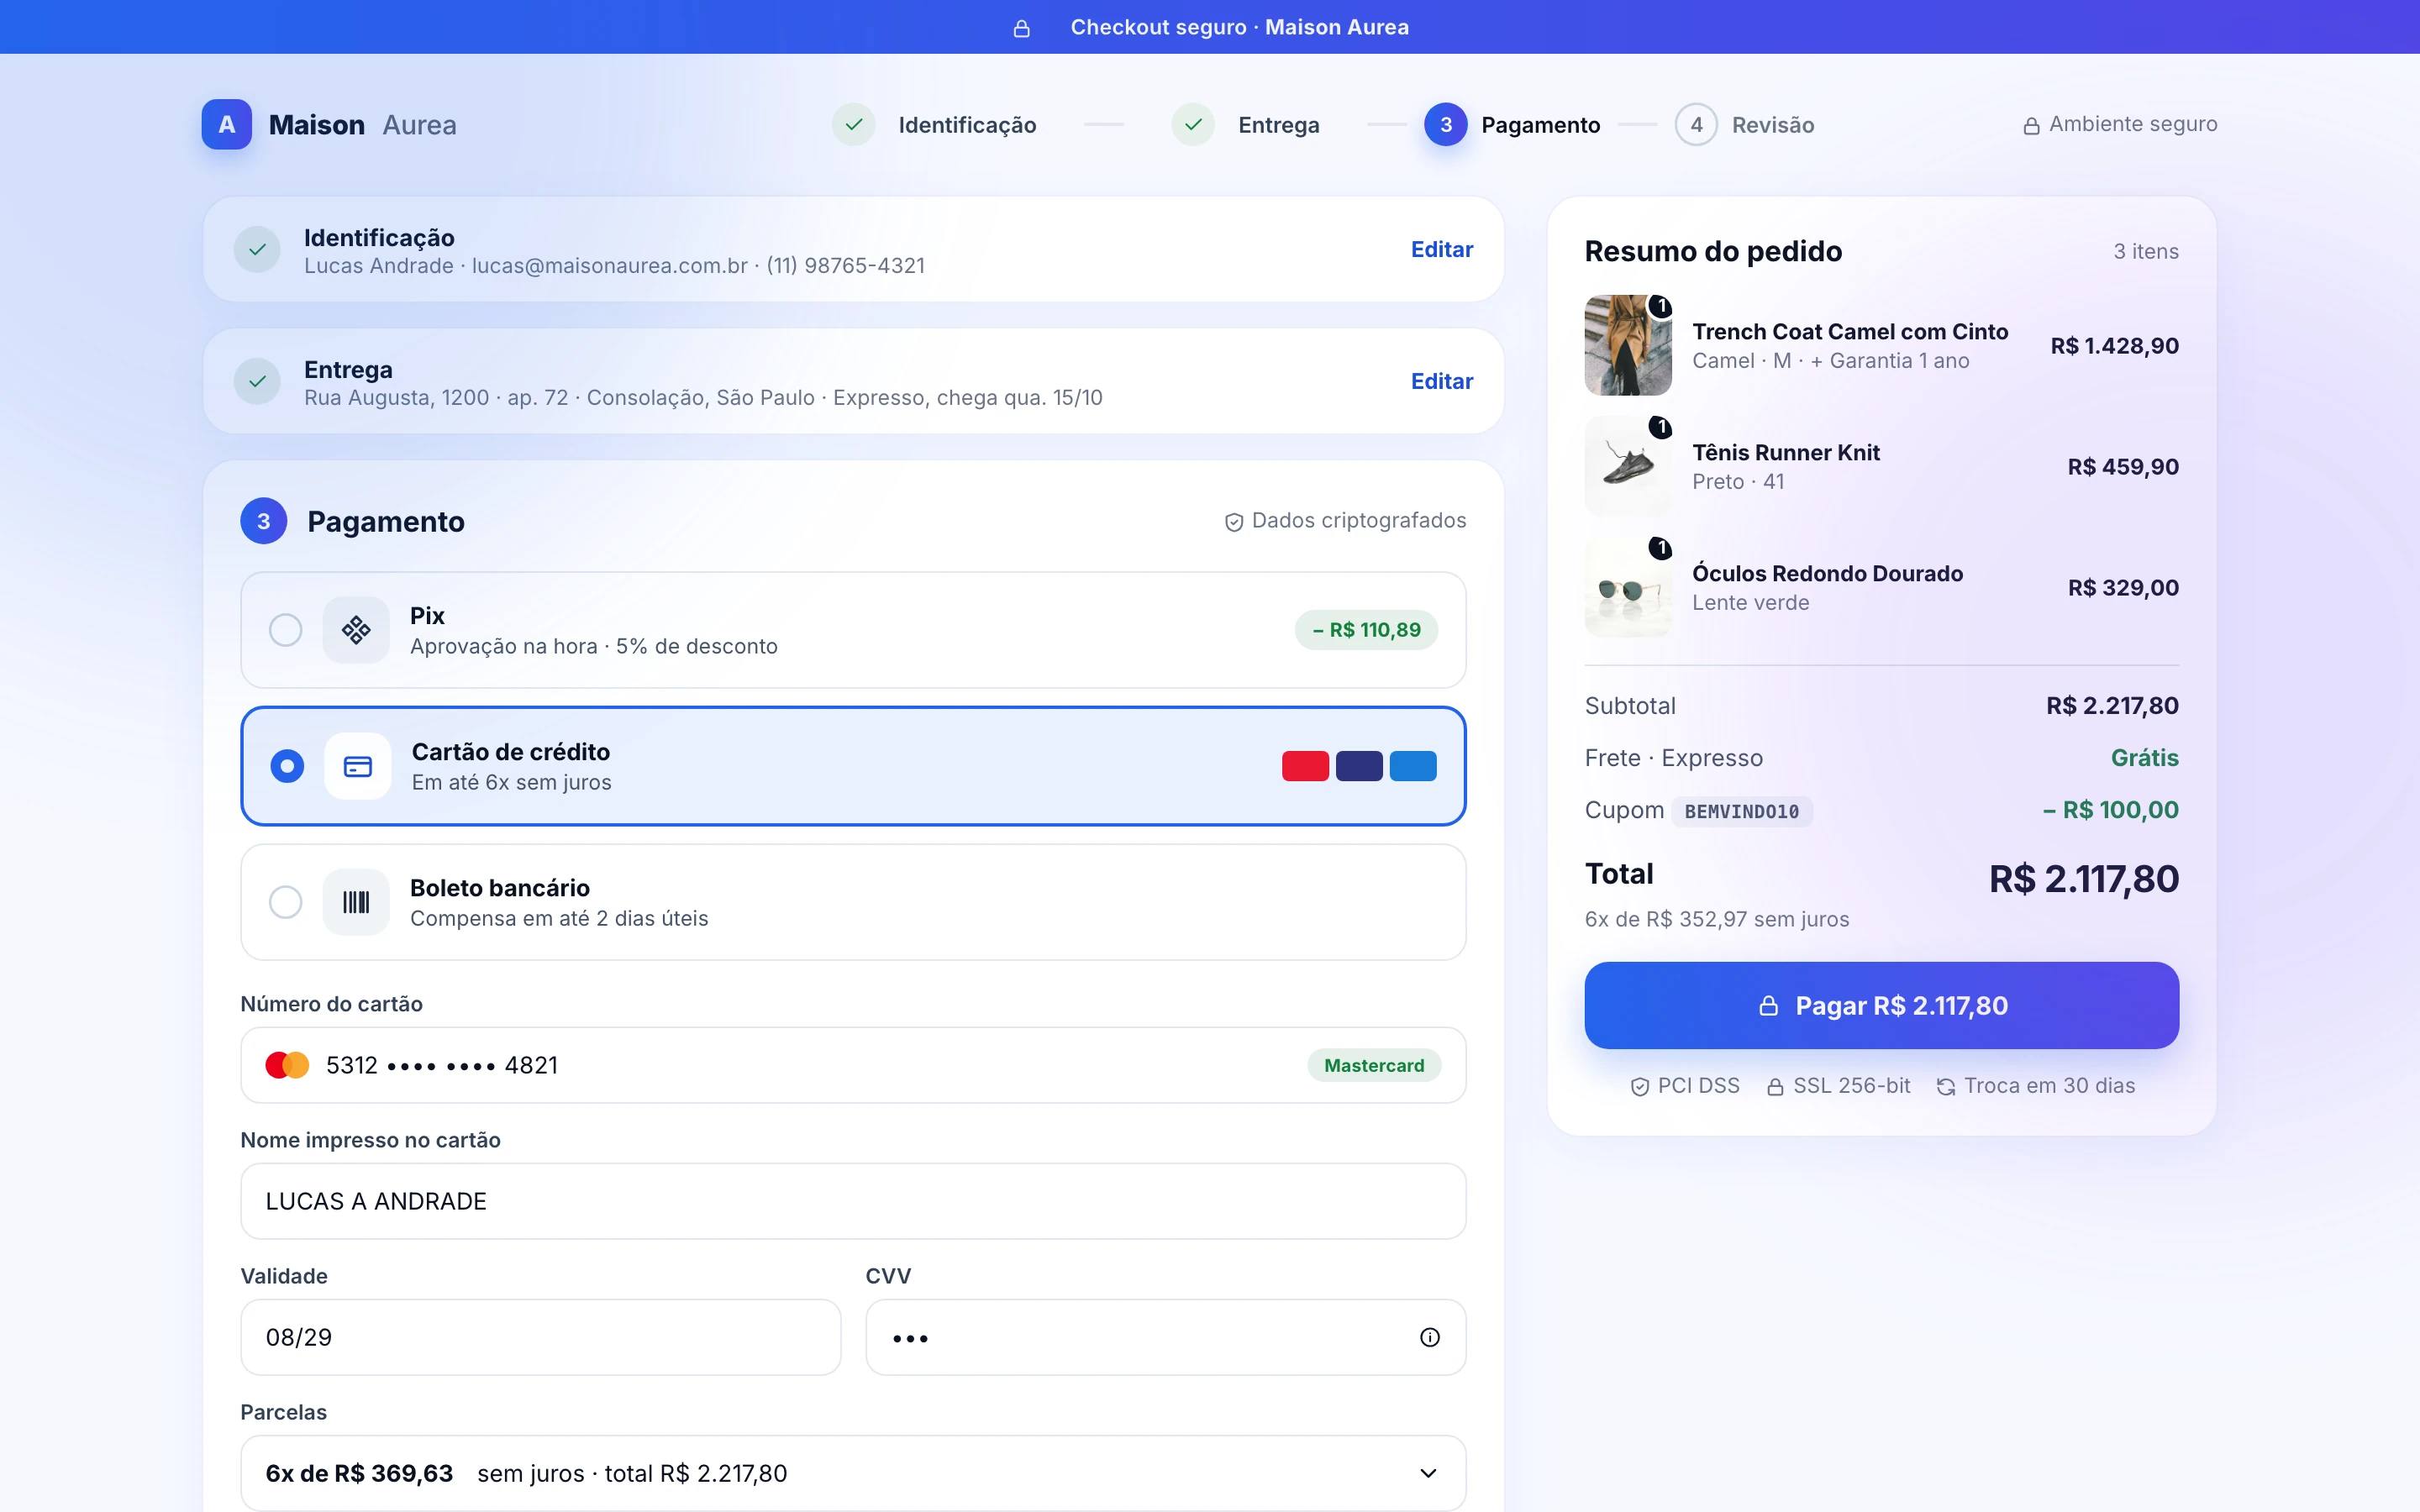Image resolution: width=2420 pixels, height=1512 pixels.
Task: Select the Pix payment radio button
Action: pos(286,630)
